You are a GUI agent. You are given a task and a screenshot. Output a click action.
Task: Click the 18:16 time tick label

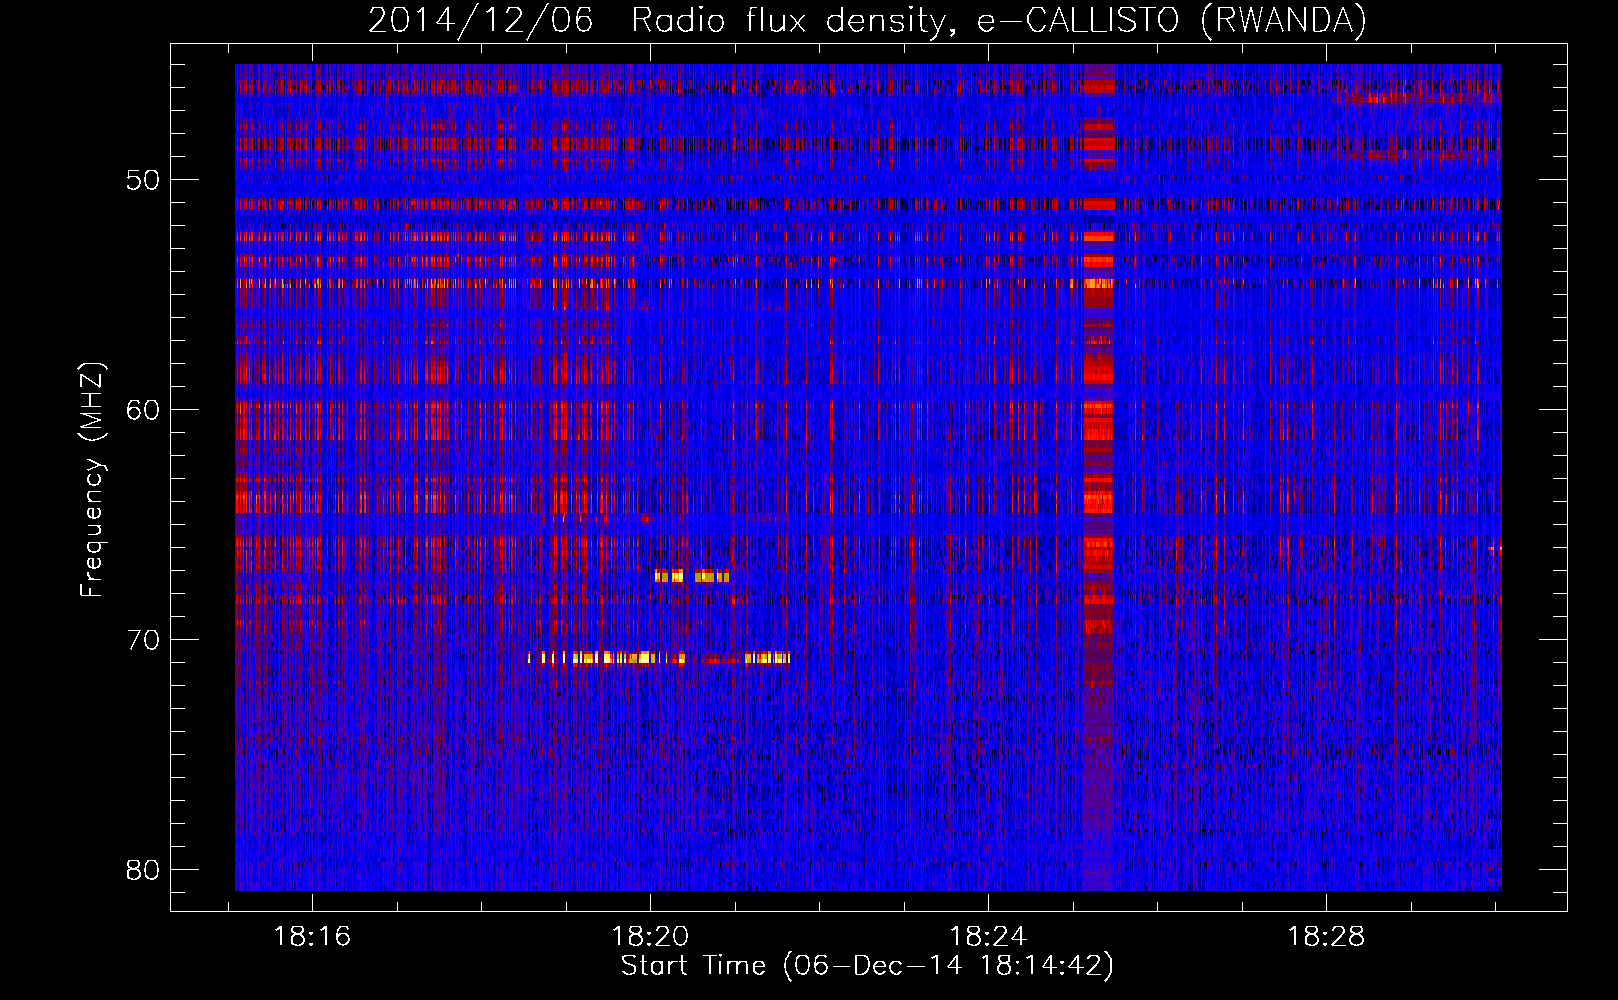click(x=313, y=937)
